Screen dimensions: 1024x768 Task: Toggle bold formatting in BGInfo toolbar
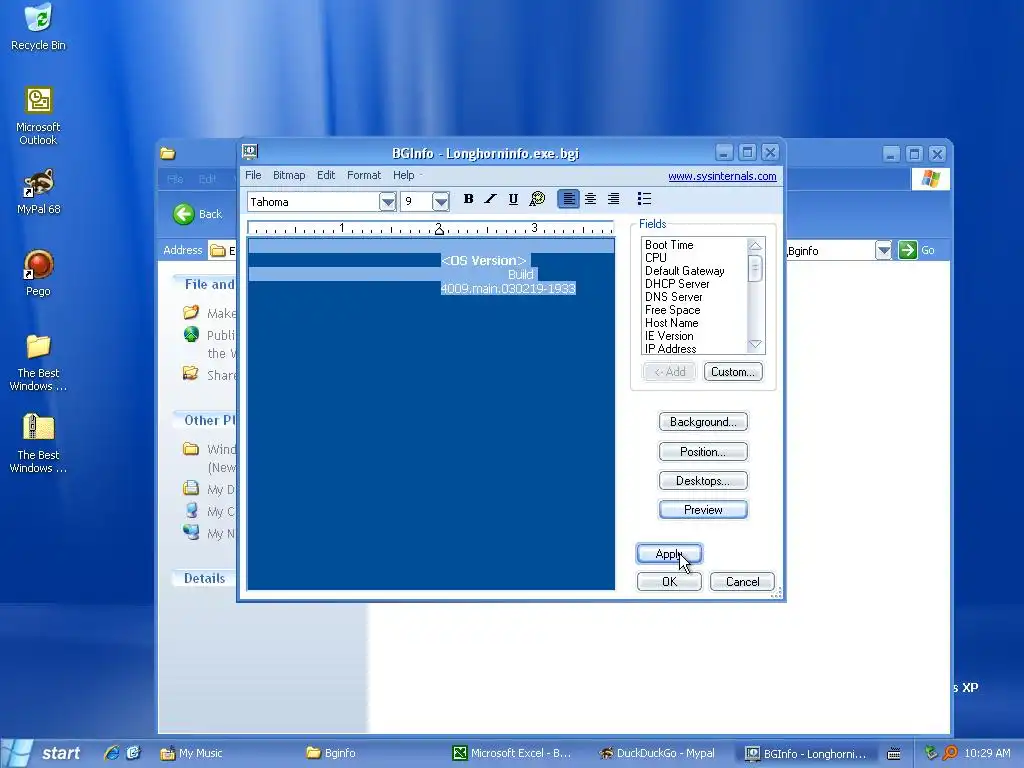[x=468, y=199]
